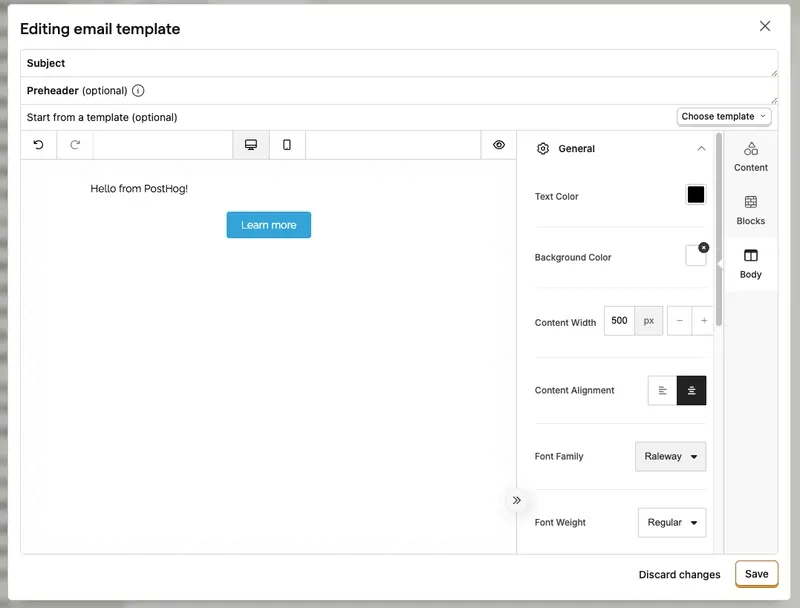Enable left content alignment
Image resolution: width=800 pixels, height=608 pixels.
(x=663, y=390)
